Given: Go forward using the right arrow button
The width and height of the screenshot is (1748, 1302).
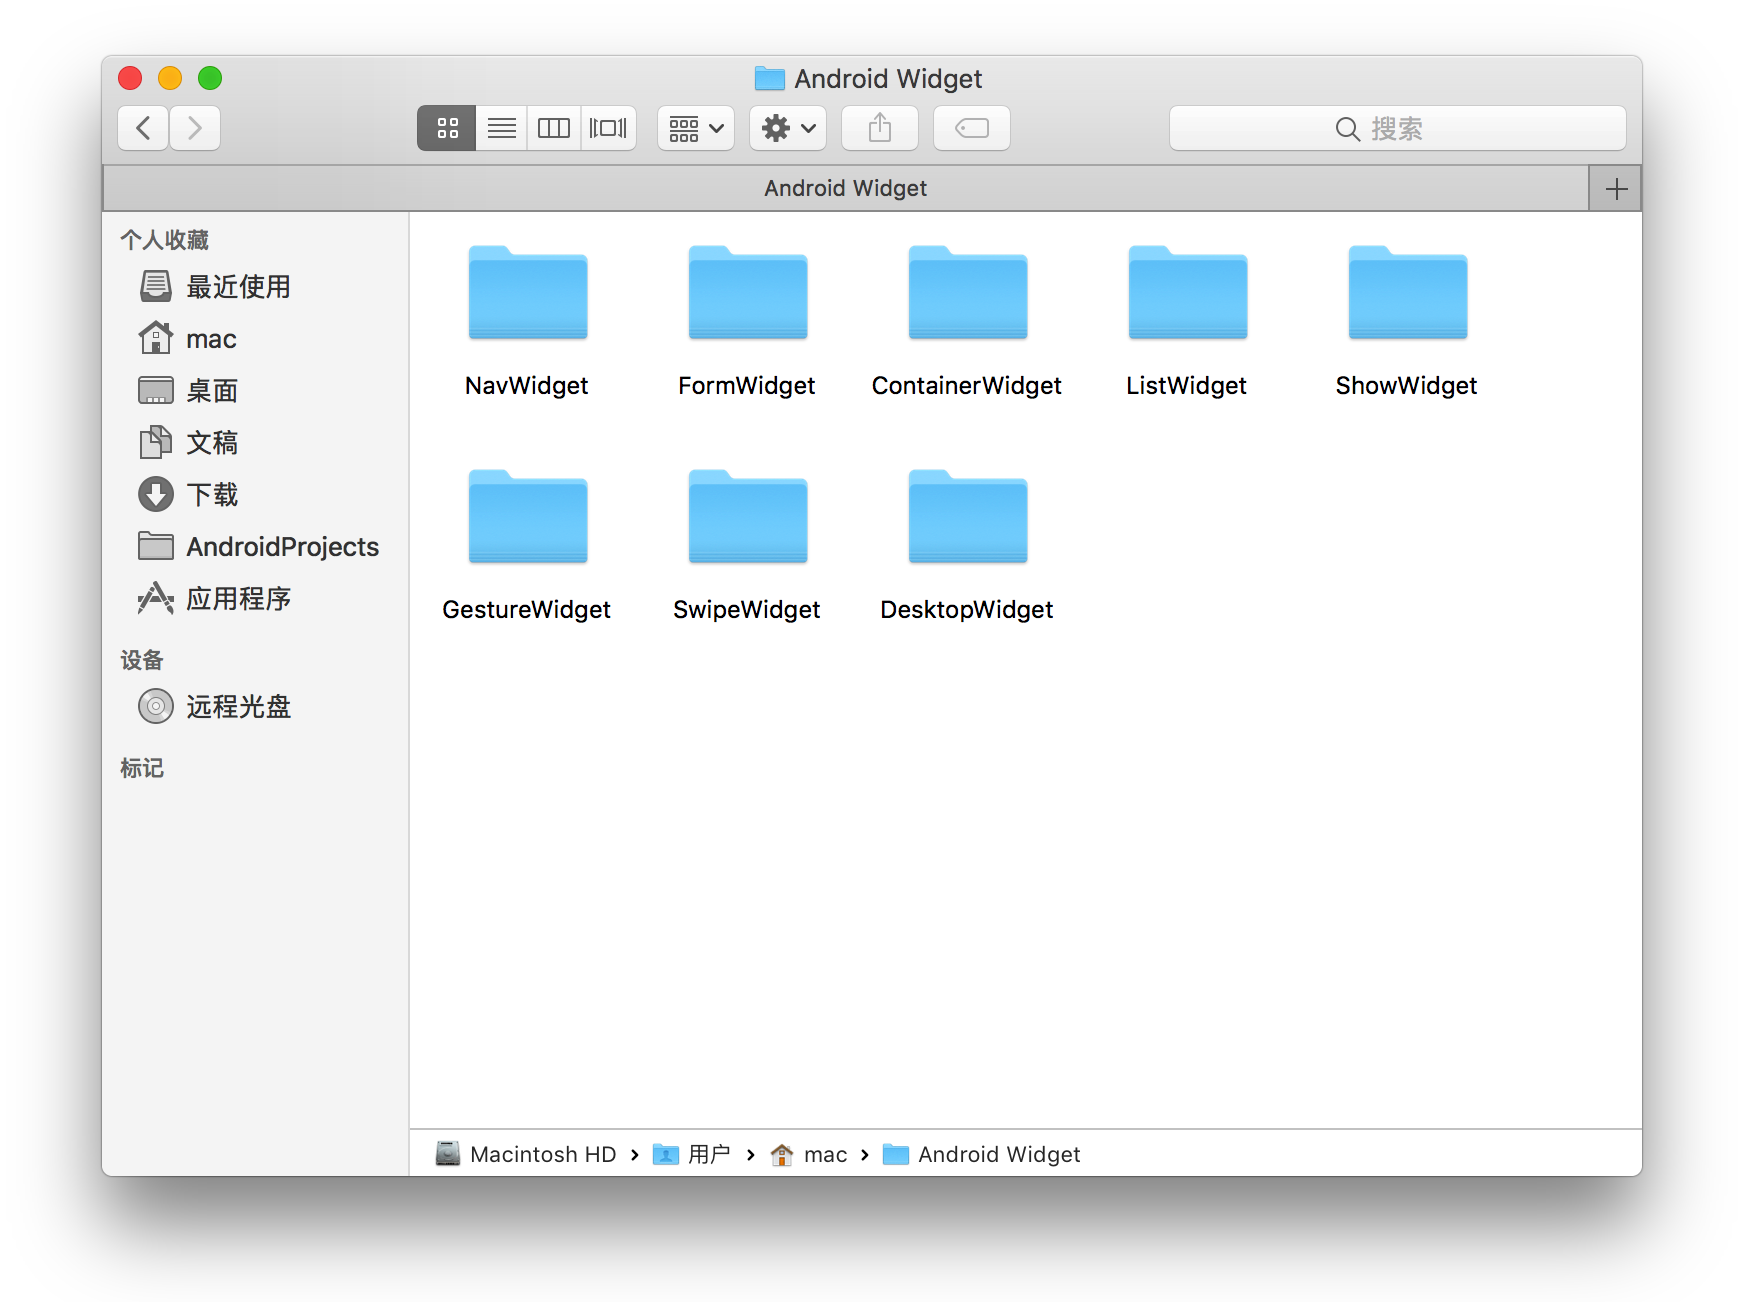Looking at the screenshot, I should 195,128.
